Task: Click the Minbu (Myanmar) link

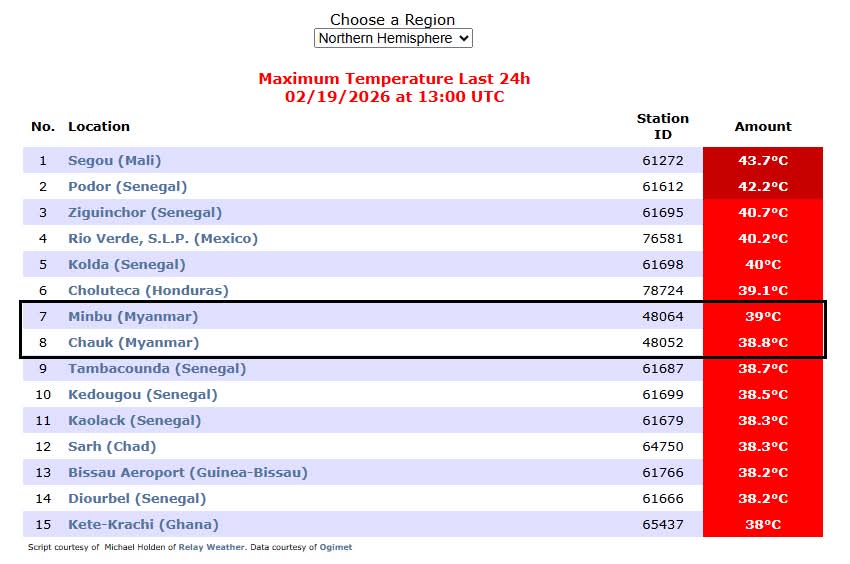Action: [133, 316]
